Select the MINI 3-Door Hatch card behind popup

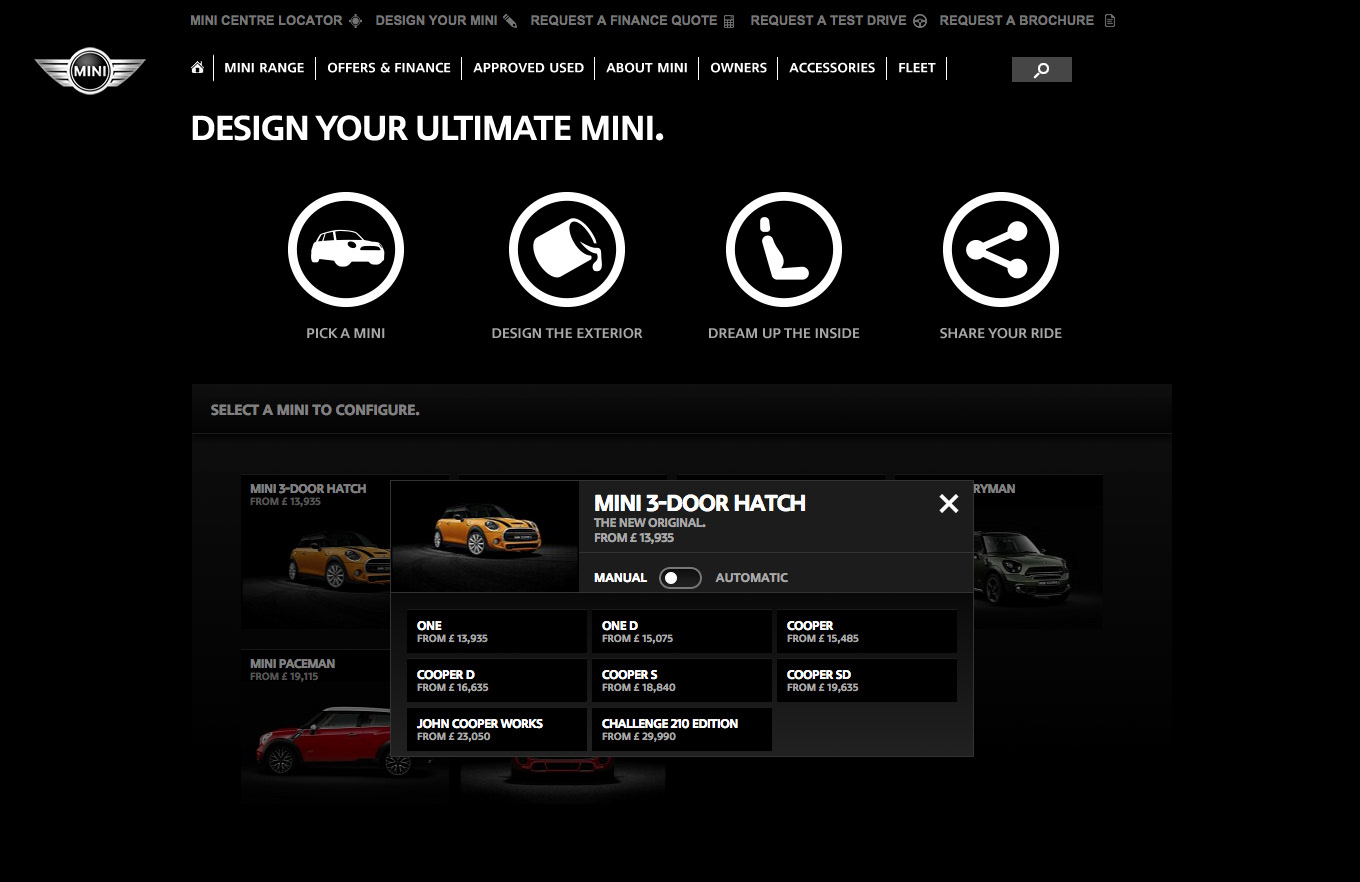(x=315, y=552)
